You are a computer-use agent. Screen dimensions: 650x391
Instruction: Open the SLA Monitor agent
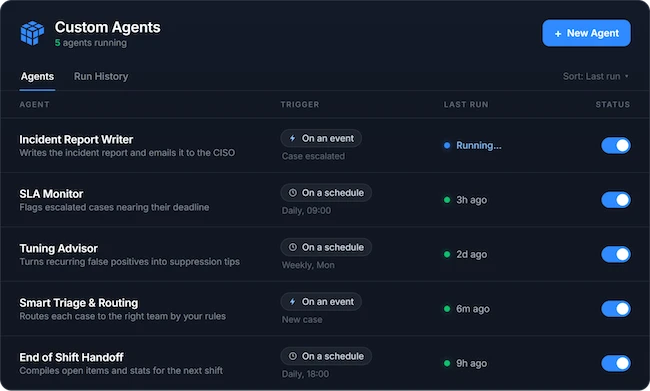[x=51, y=194]
